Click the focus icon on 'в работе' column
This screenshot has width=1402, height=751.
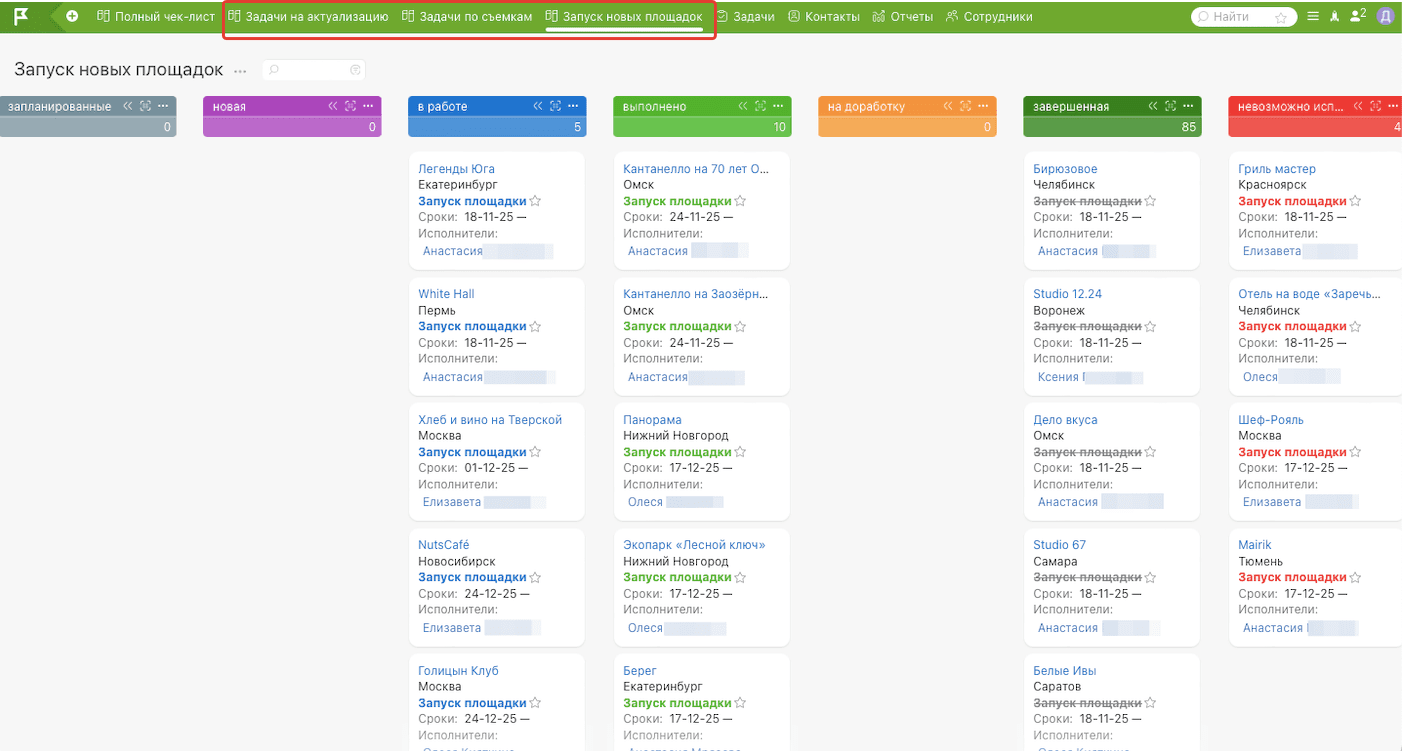[555, 106]
